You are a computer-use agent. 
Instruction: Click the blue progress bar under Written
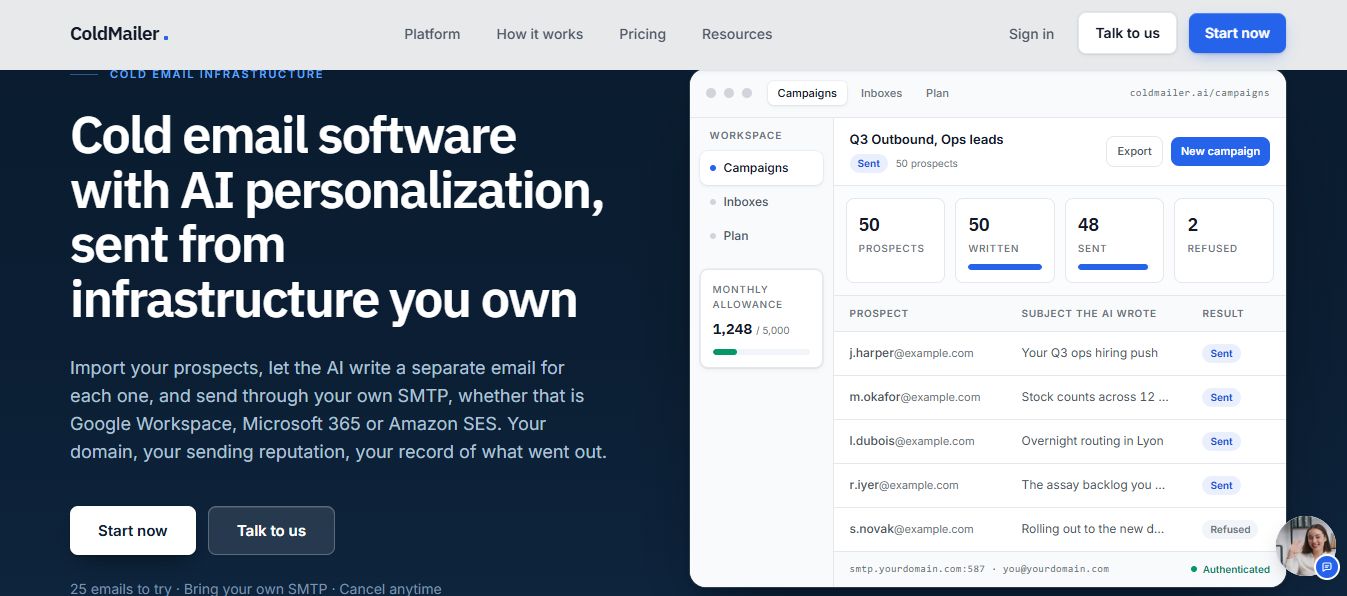click(x=1005, y=267)
